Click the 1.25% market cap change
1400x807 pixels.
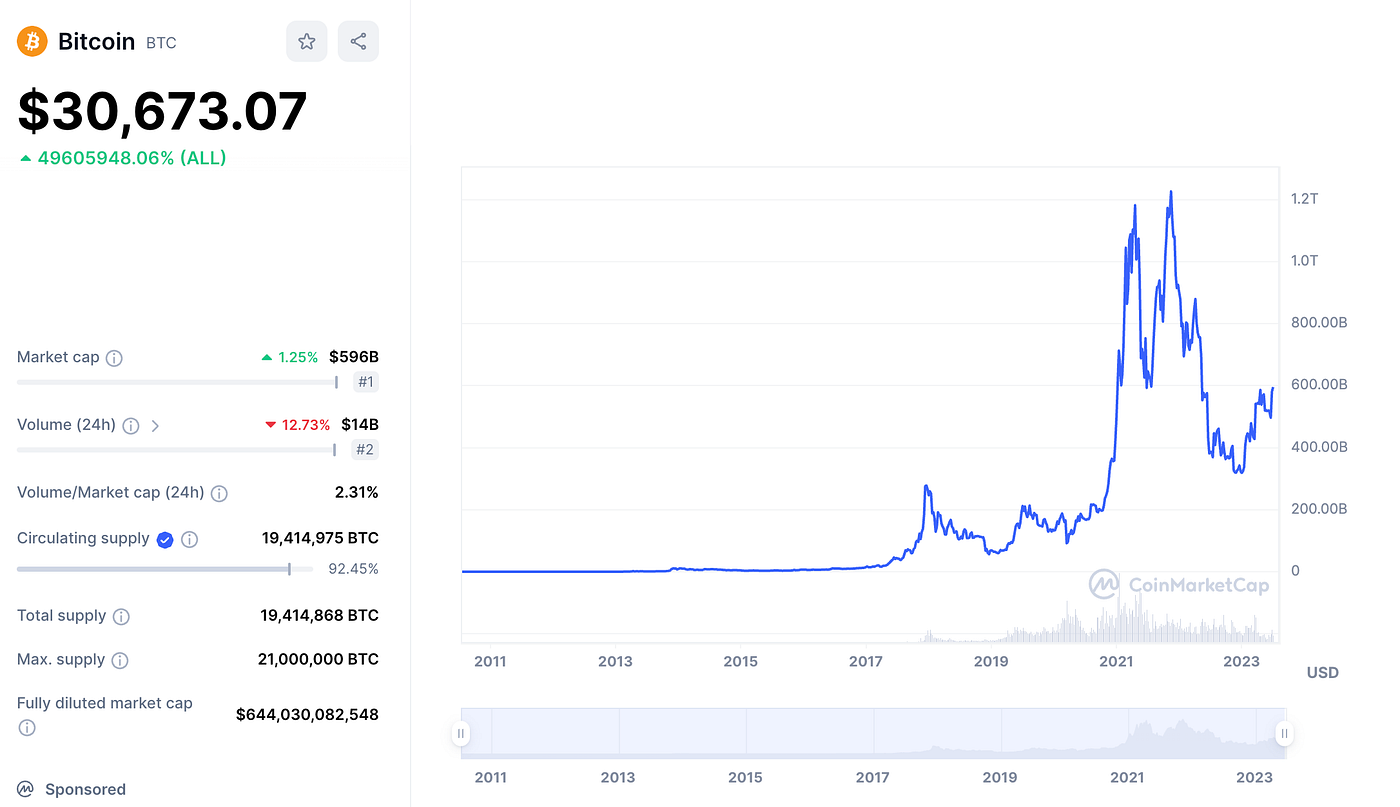pos(290,357)
